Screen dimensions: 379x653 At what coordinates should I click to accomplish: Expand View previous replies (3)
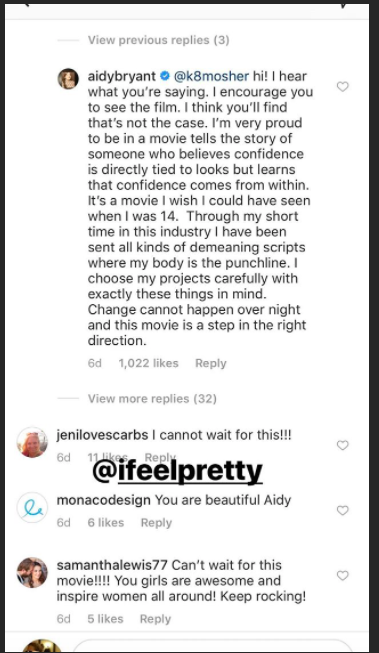pyautogui.click(x=158, y=40)
